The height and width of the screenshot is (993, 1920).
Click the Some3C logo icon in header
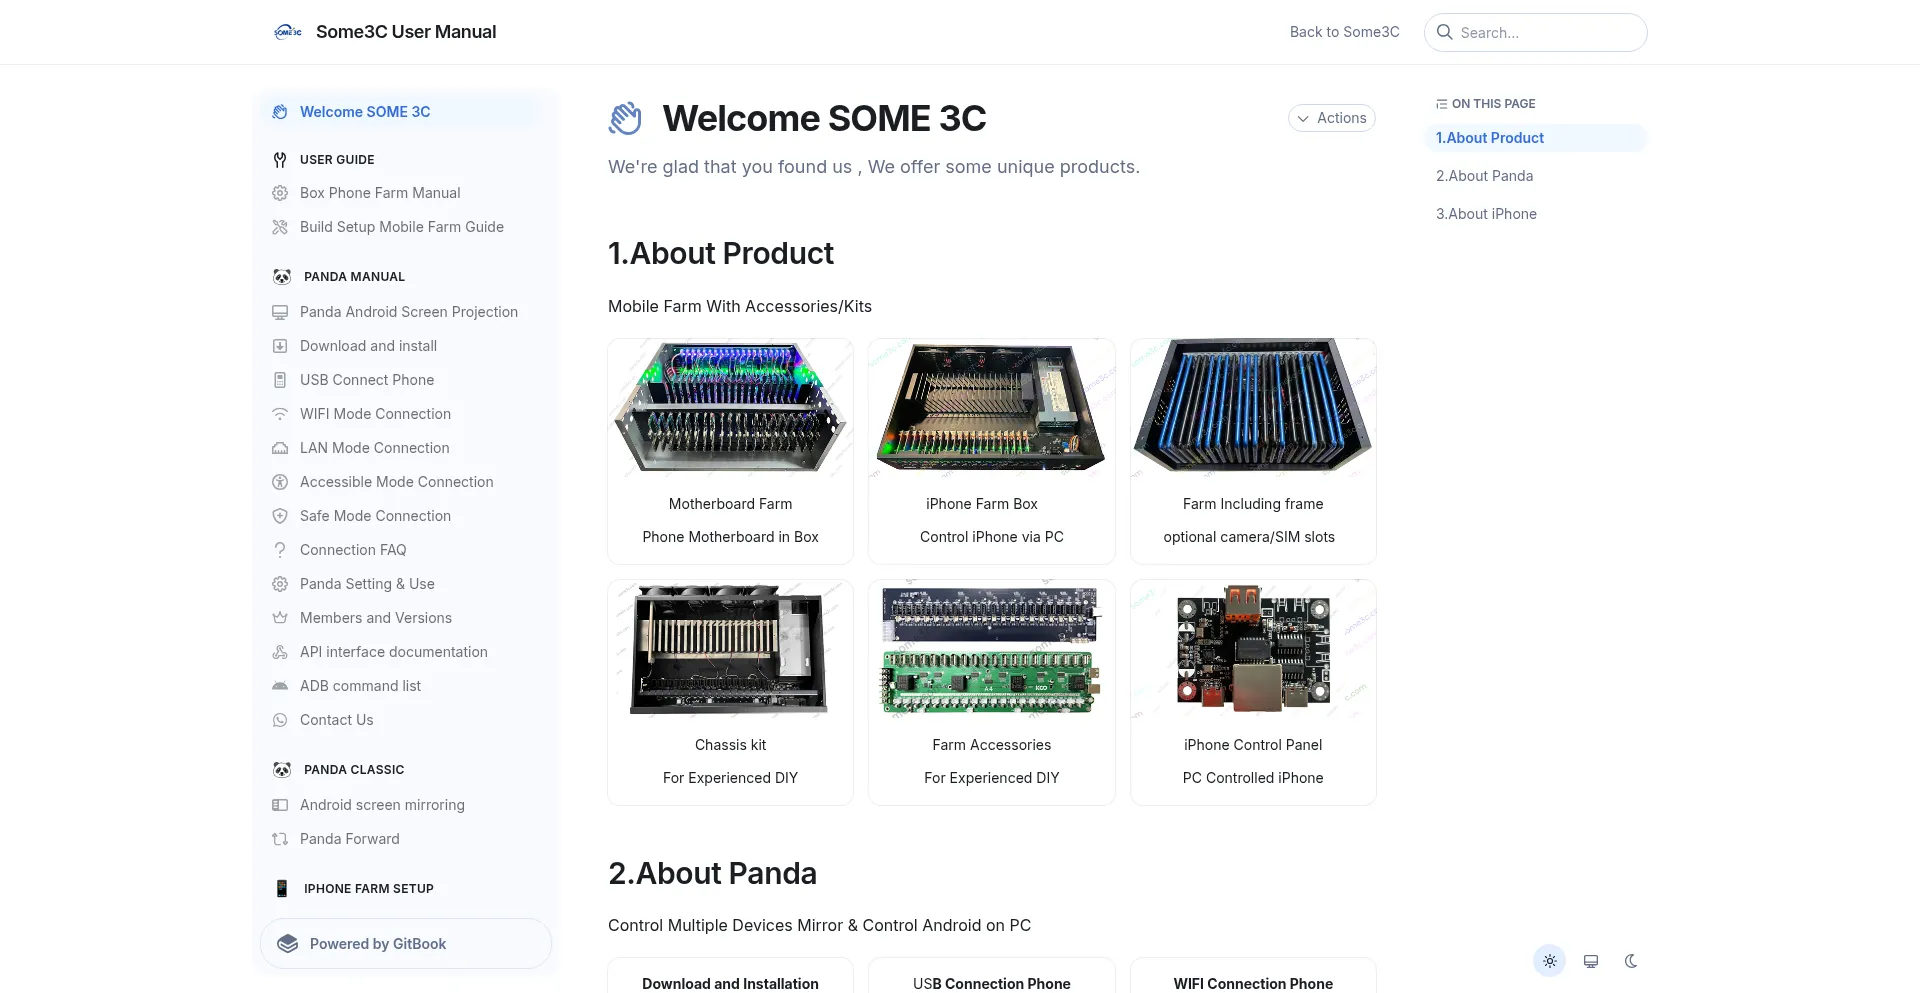[288, 32]
